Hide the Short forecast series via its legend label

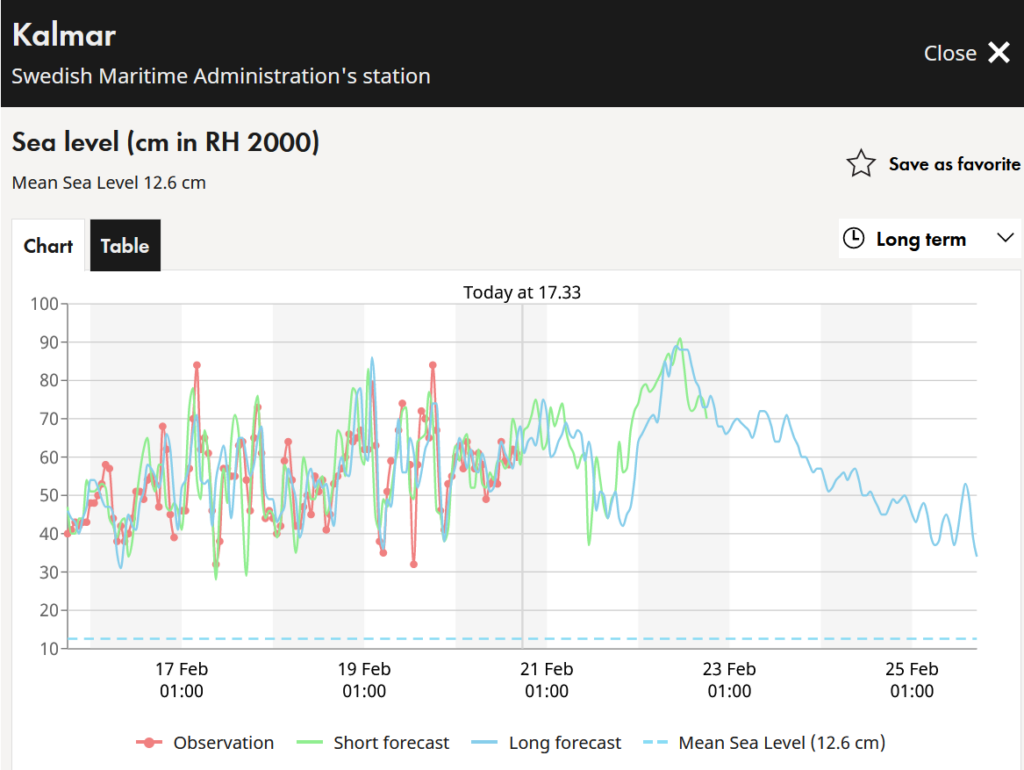(391, 743)
